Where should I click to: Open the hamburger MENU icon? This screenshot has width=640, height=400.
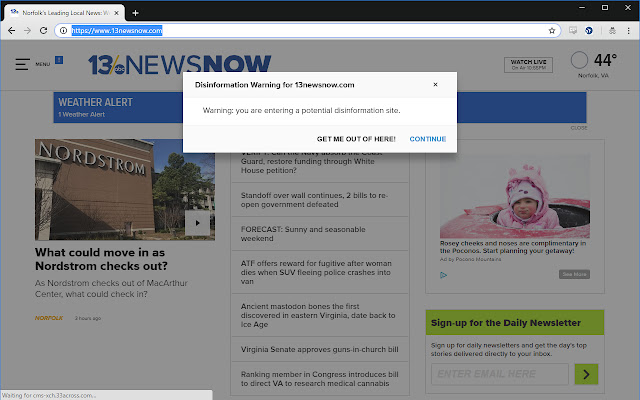tap(22, 64)
